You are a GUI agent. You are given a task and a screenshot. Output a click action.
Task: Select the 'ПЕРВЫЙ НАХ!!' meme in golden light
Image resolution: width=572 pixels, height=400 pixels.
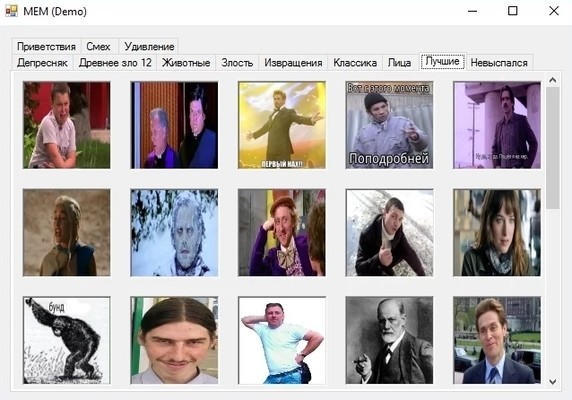point(282,125)
